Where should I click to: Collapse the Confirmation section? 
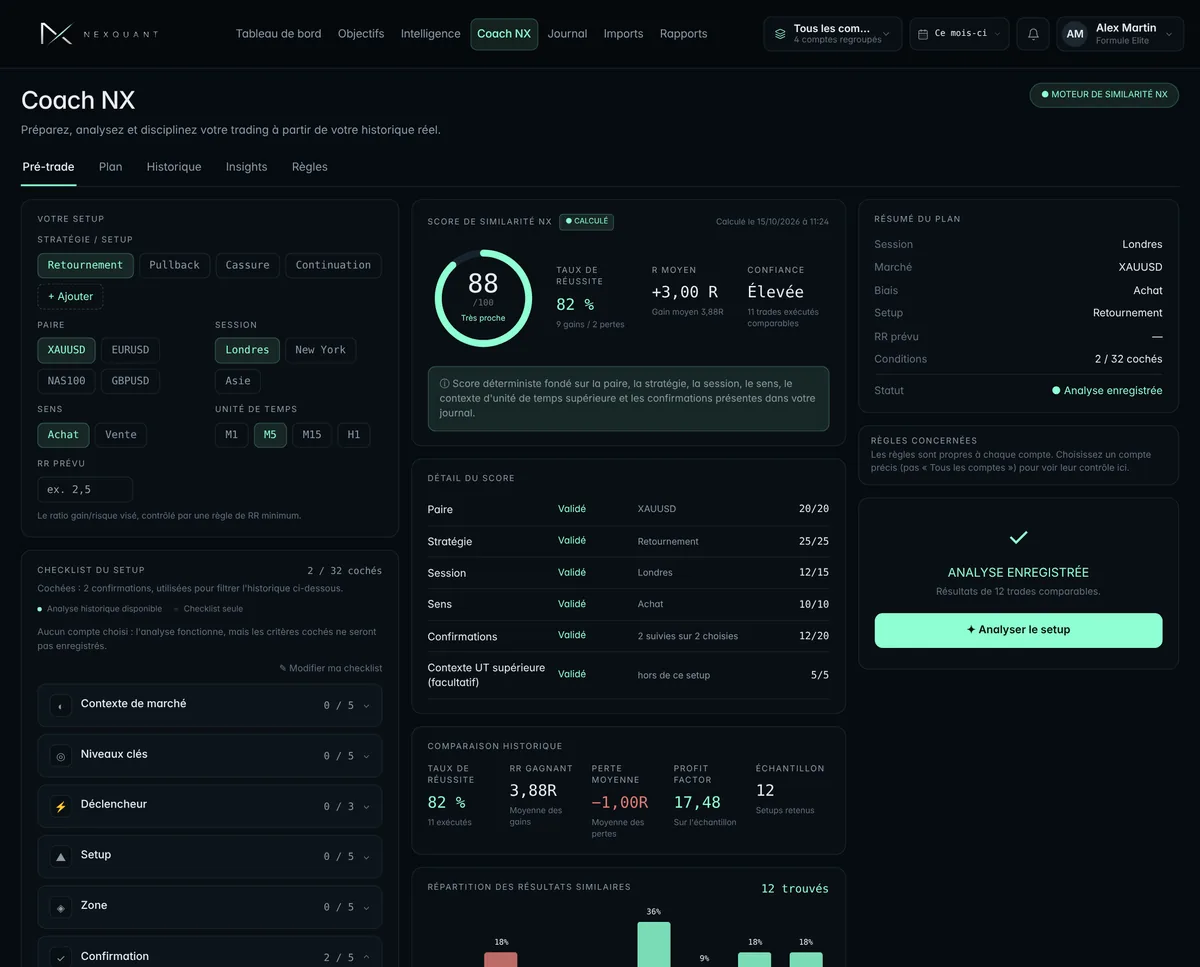click(210, 955)
